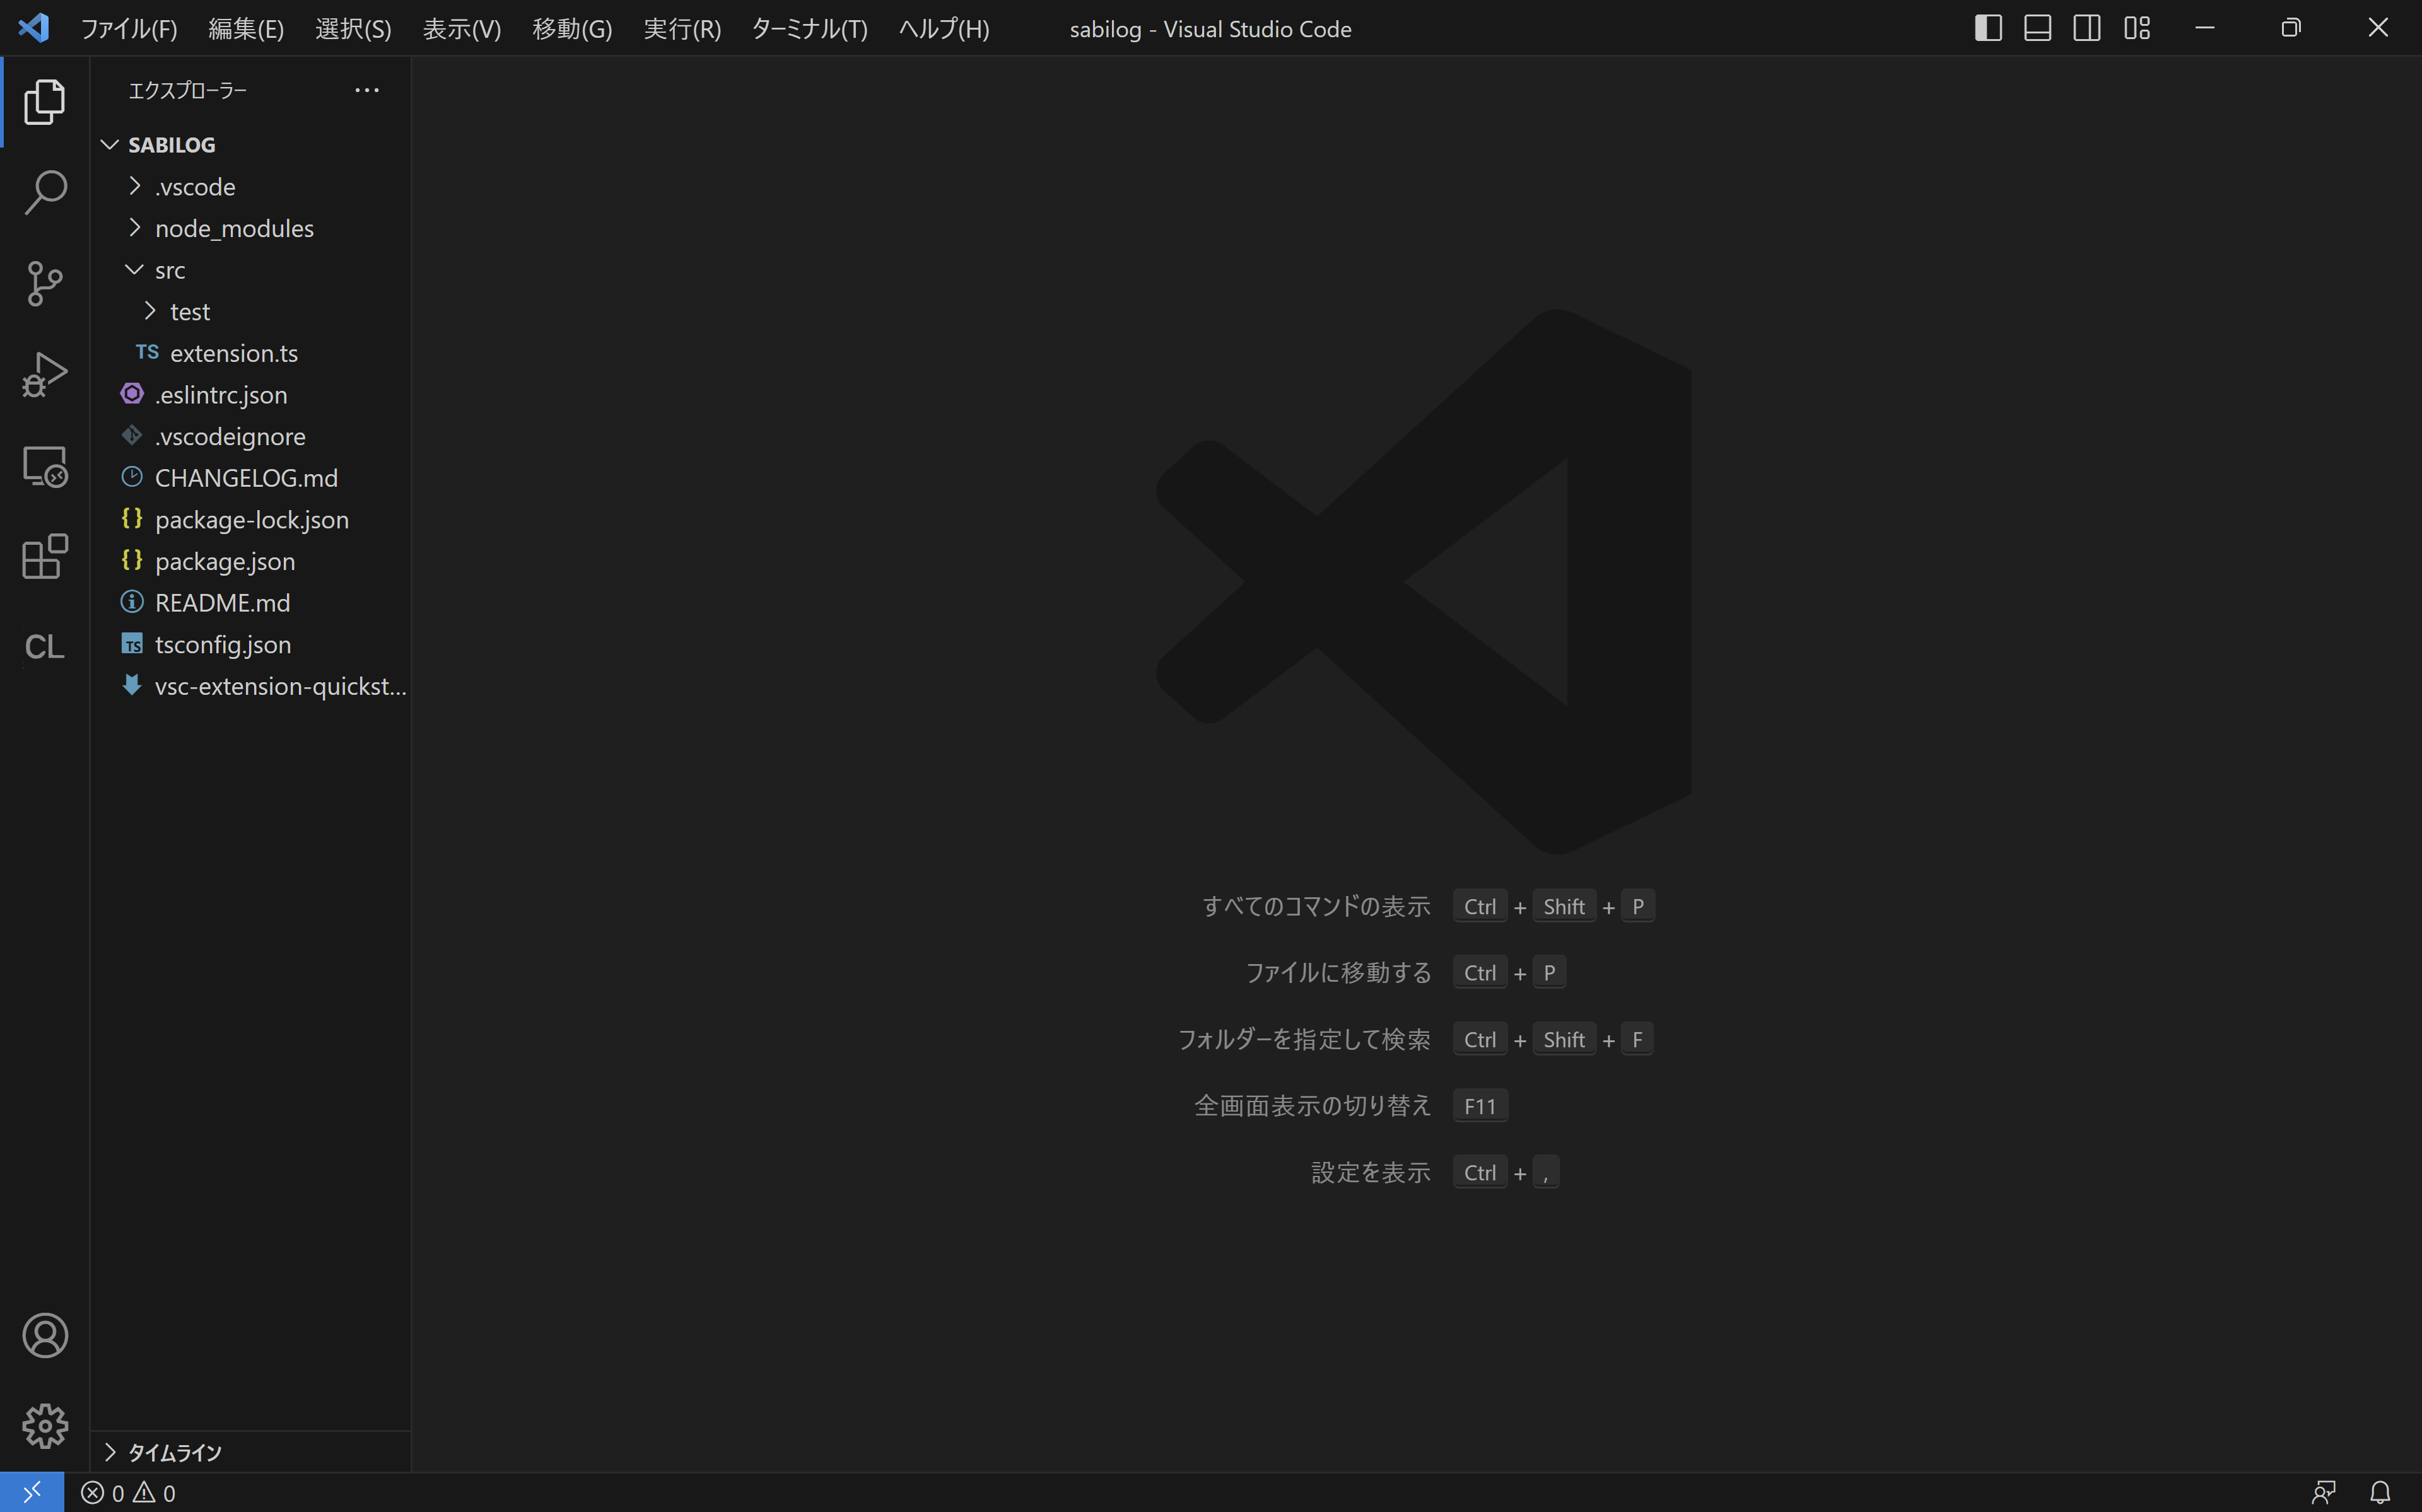
Task: Open CHANGELOG.md file
Action: (250, 478)
